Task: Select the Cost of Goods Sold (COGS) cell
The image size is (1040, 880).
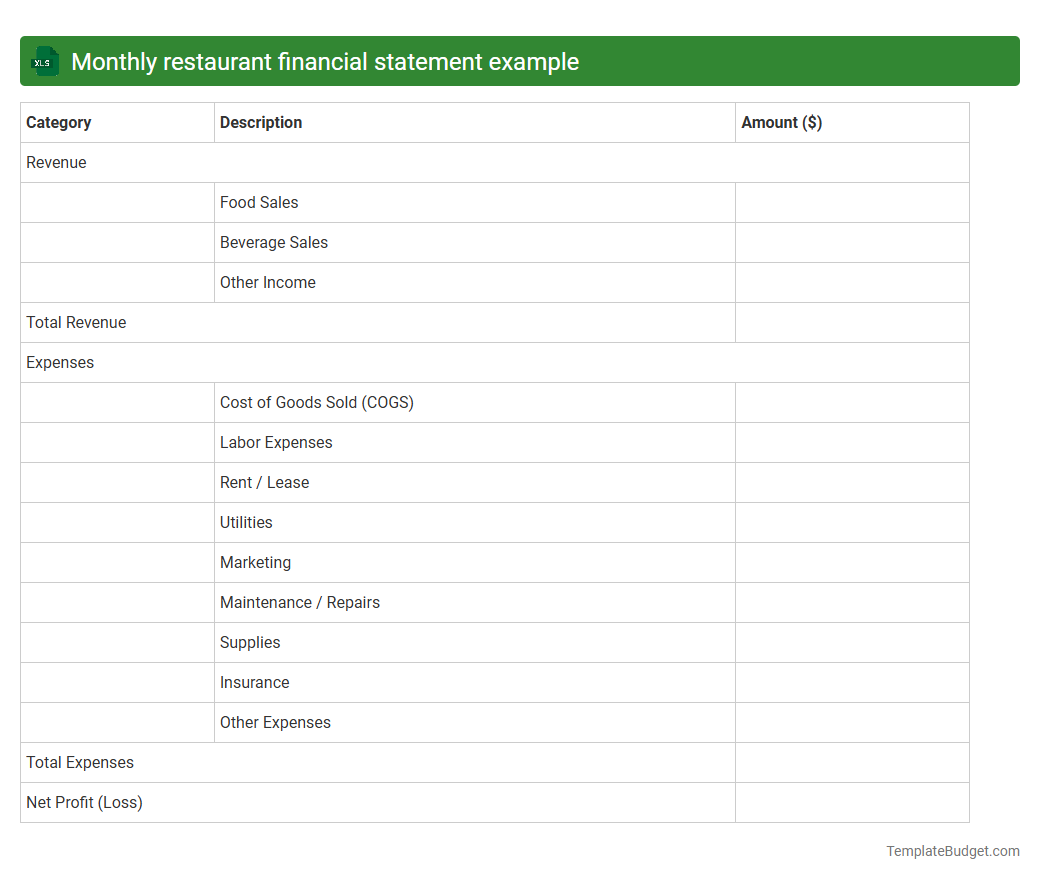Action: (x=316, y=402)
